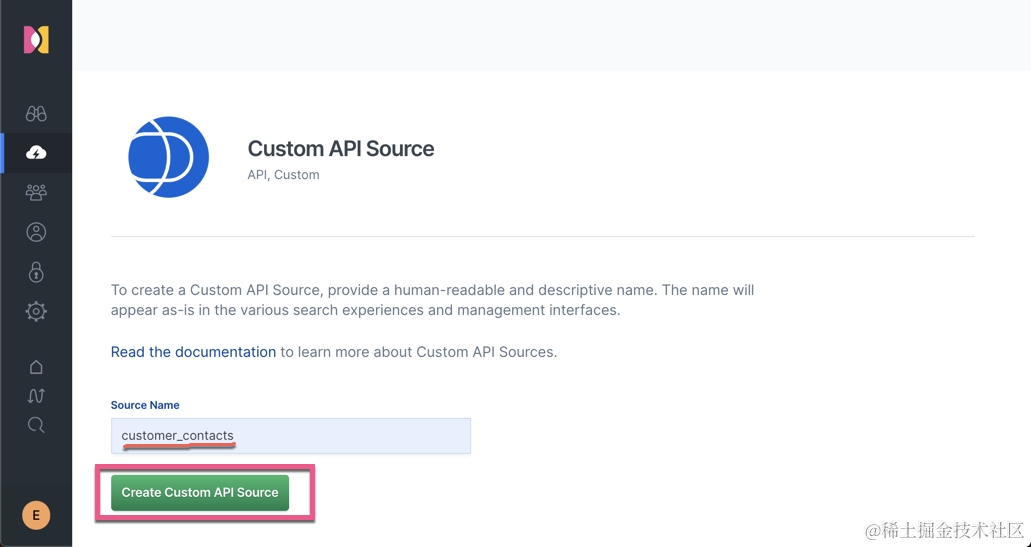1031x547 pixels.
Task: Click the squiggly arrows sidebar icon
Action: [x=36, y=396]
